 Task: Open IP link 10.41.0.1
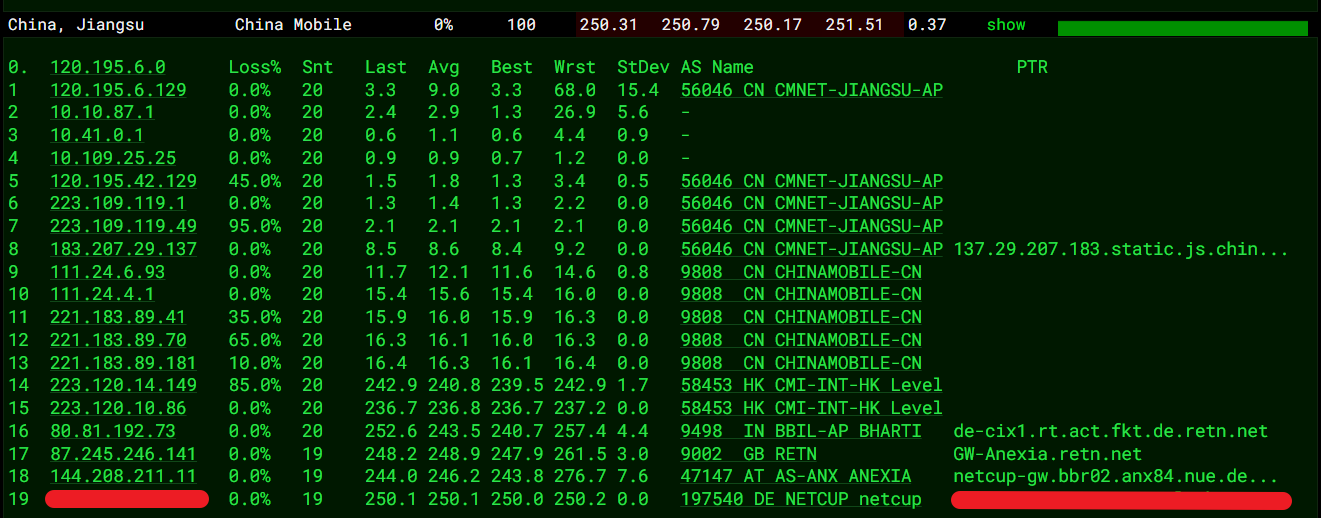[x=97, y=135]
